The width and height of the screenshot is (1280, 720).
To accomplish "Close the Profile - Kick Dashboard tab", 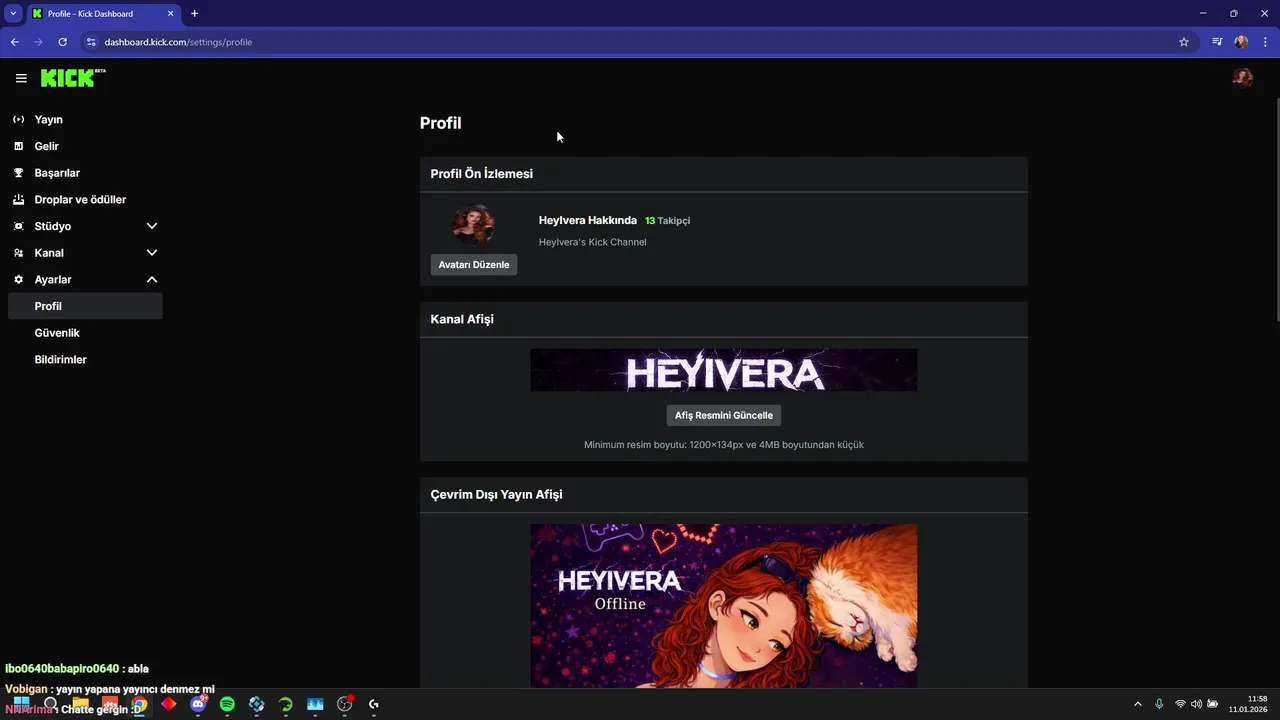I will click(x=170, y=14).
